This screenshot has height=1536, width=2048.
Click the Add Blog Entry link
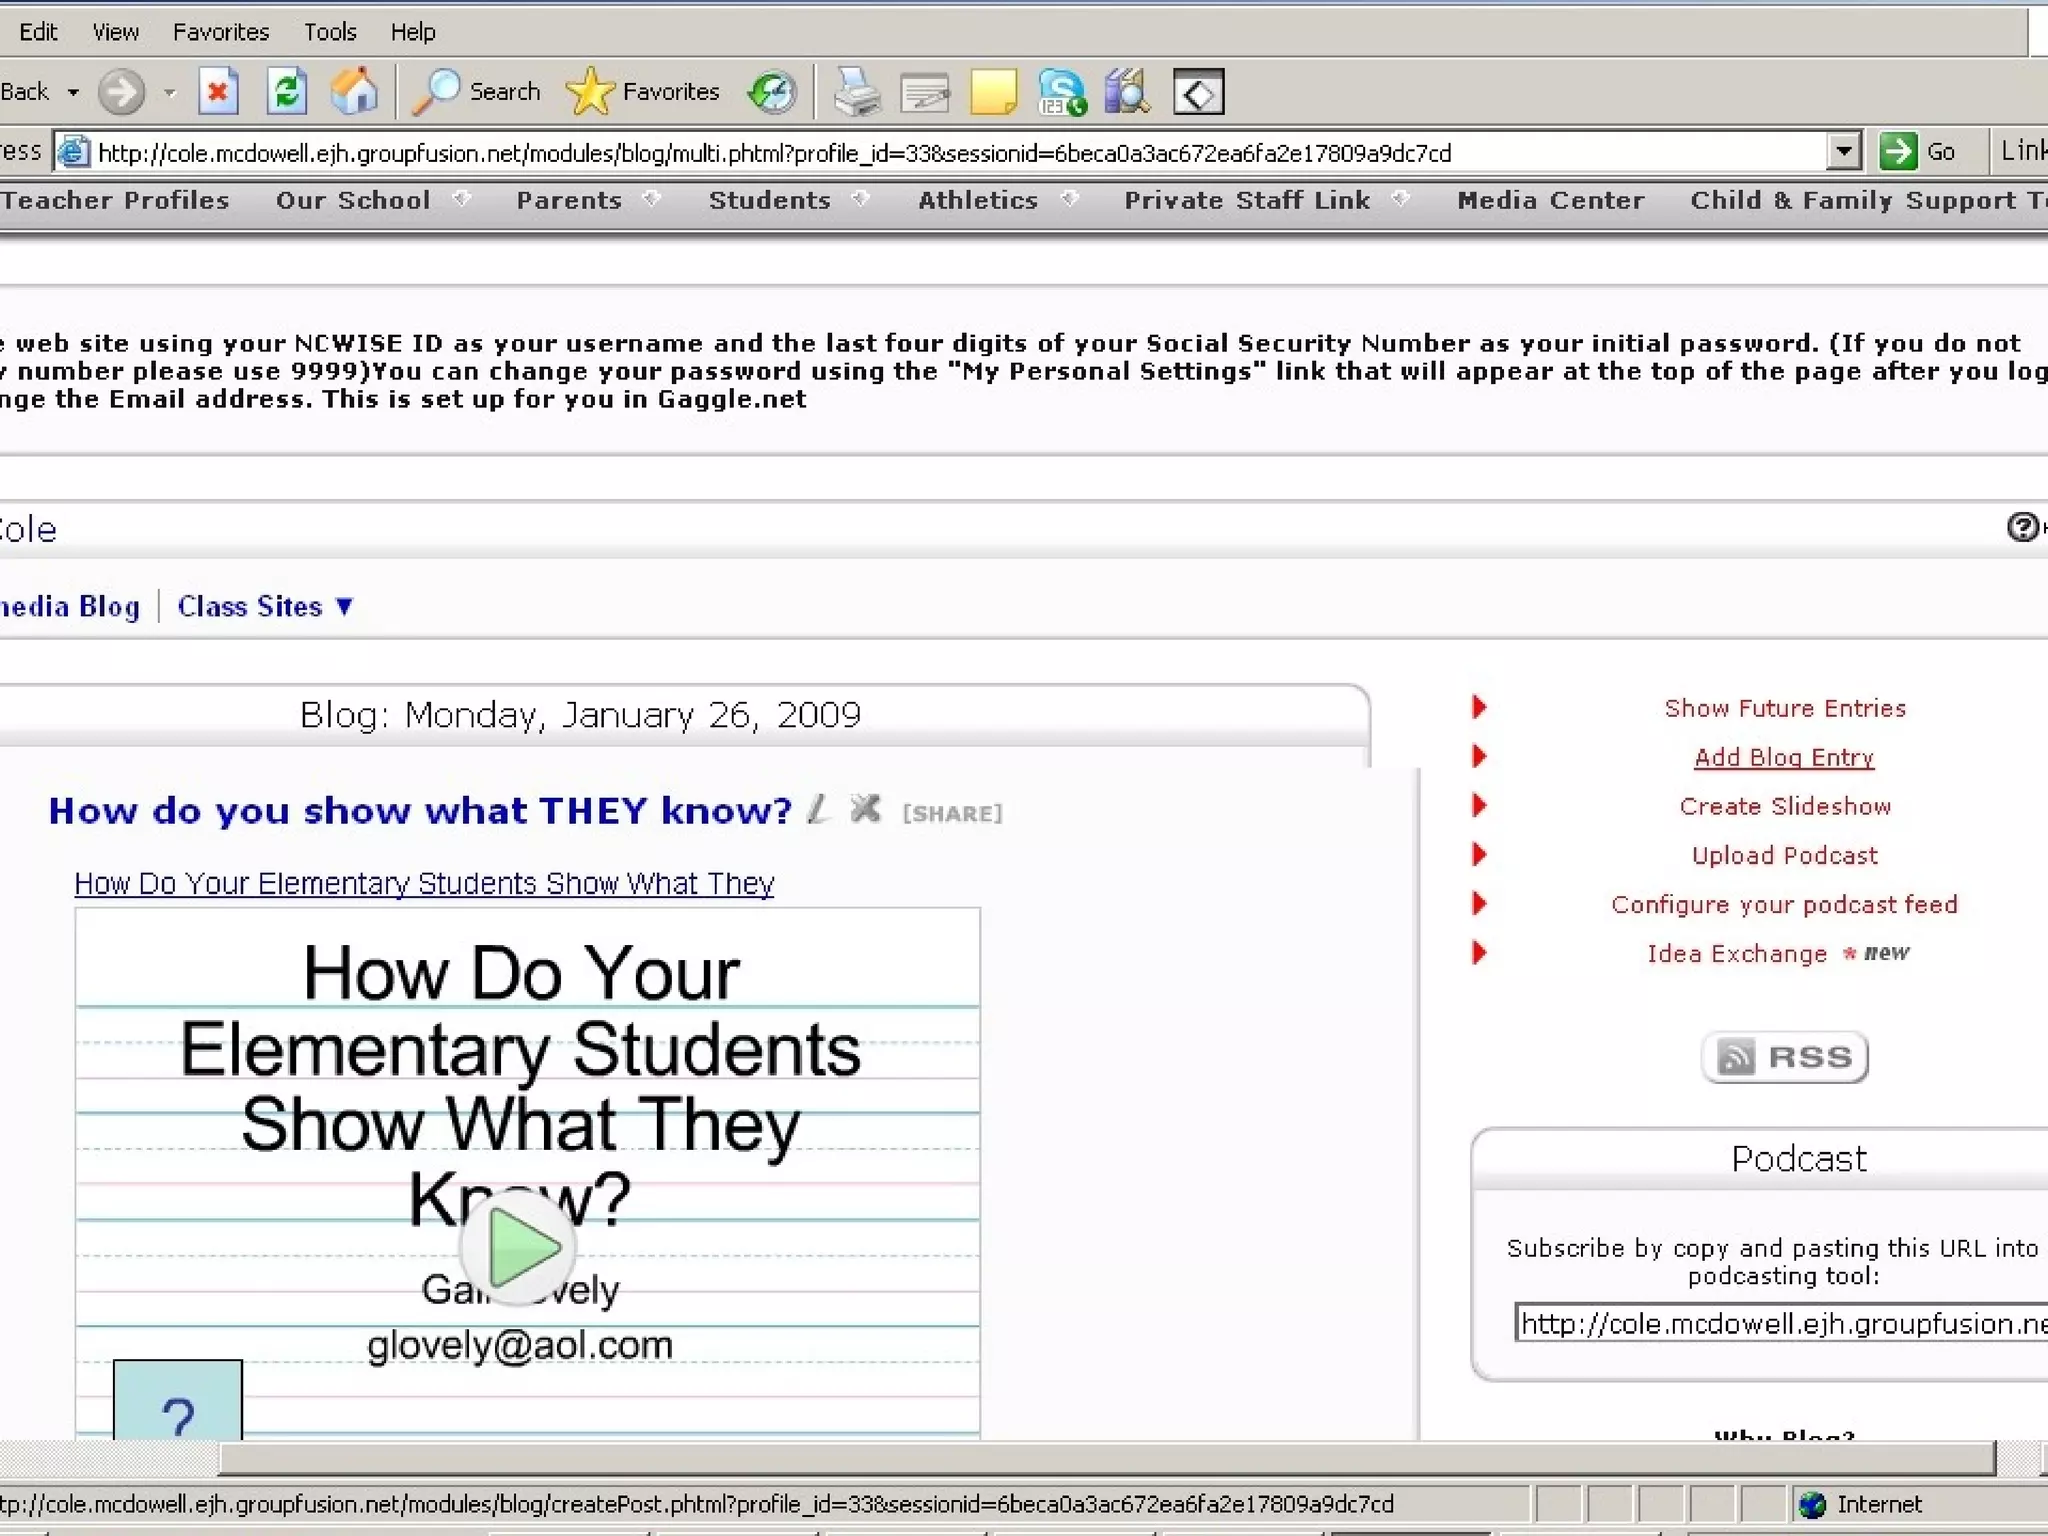[x=1784, y=757]
